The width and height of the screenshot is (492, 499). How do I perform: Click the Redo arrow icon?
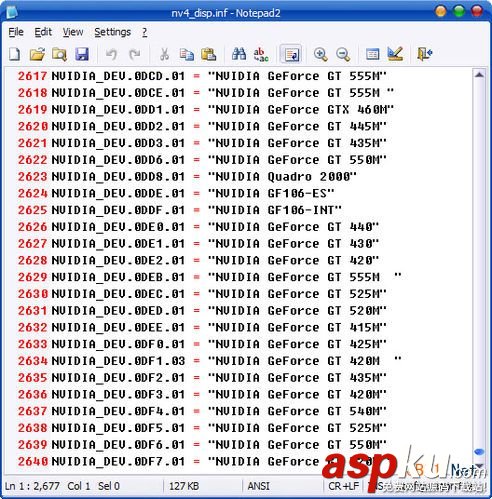tap(134, 54)
